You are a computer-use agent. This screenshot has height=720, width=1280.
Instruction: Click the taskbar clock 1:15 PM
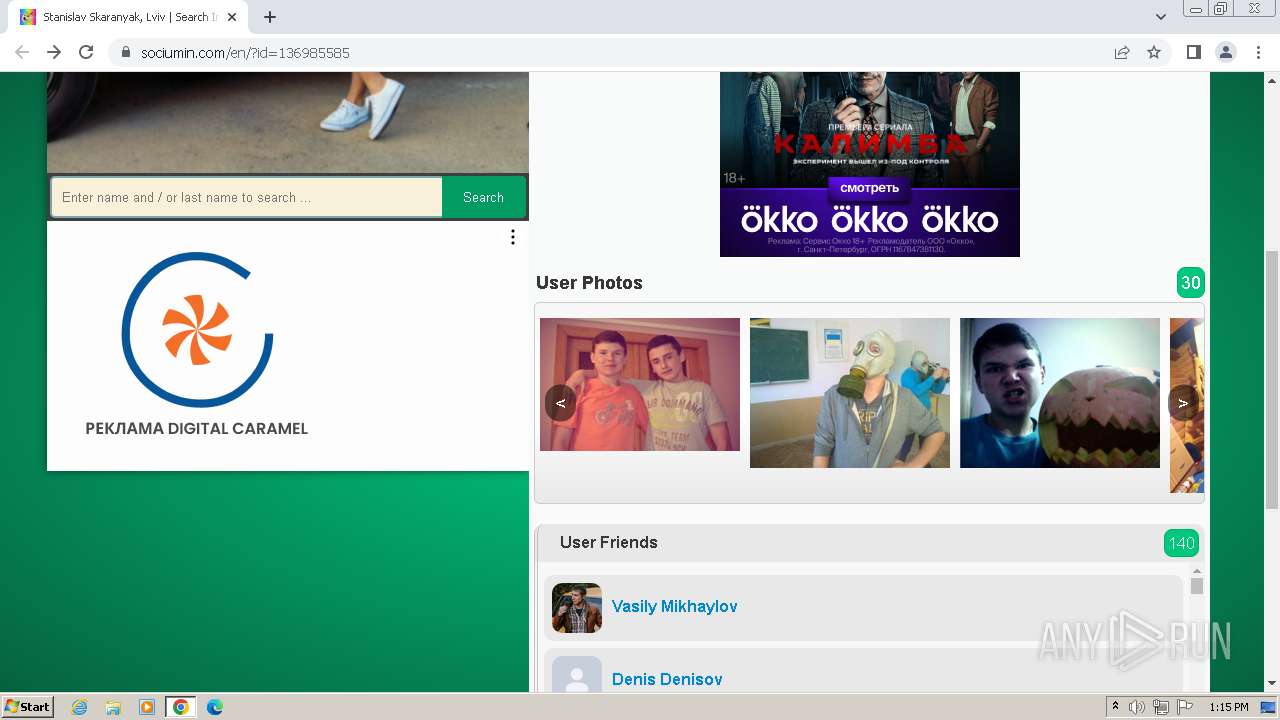pos(1229,707)
